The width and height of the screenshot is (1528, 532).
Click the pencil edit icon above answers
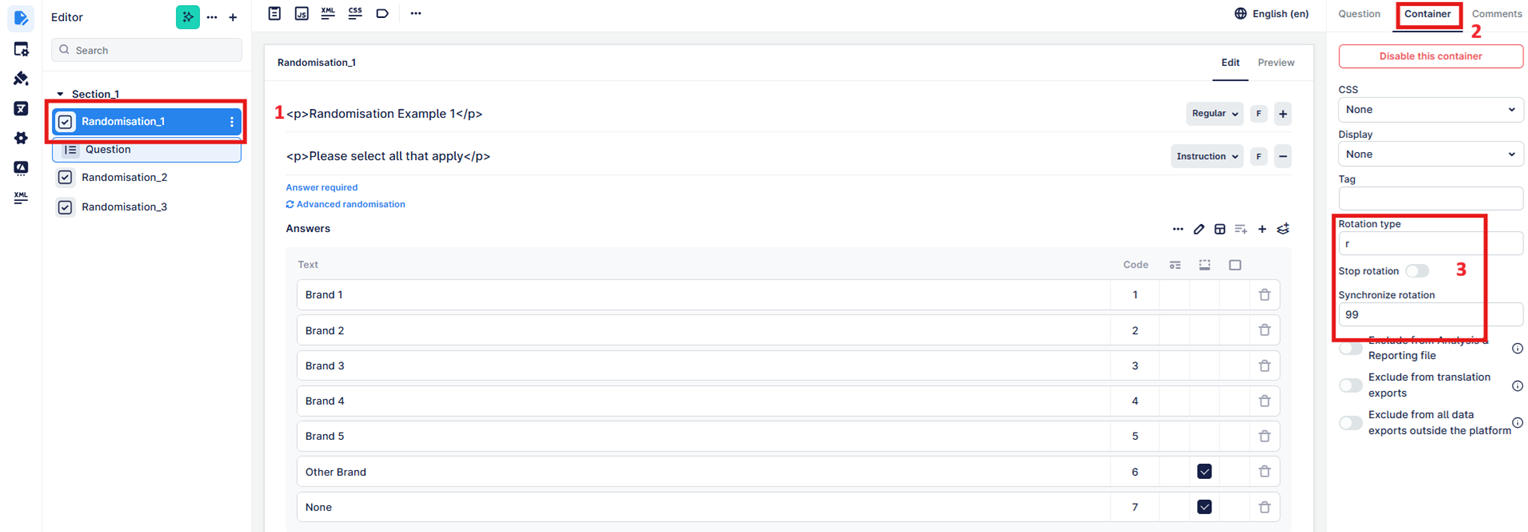(x=1199, y=229)
